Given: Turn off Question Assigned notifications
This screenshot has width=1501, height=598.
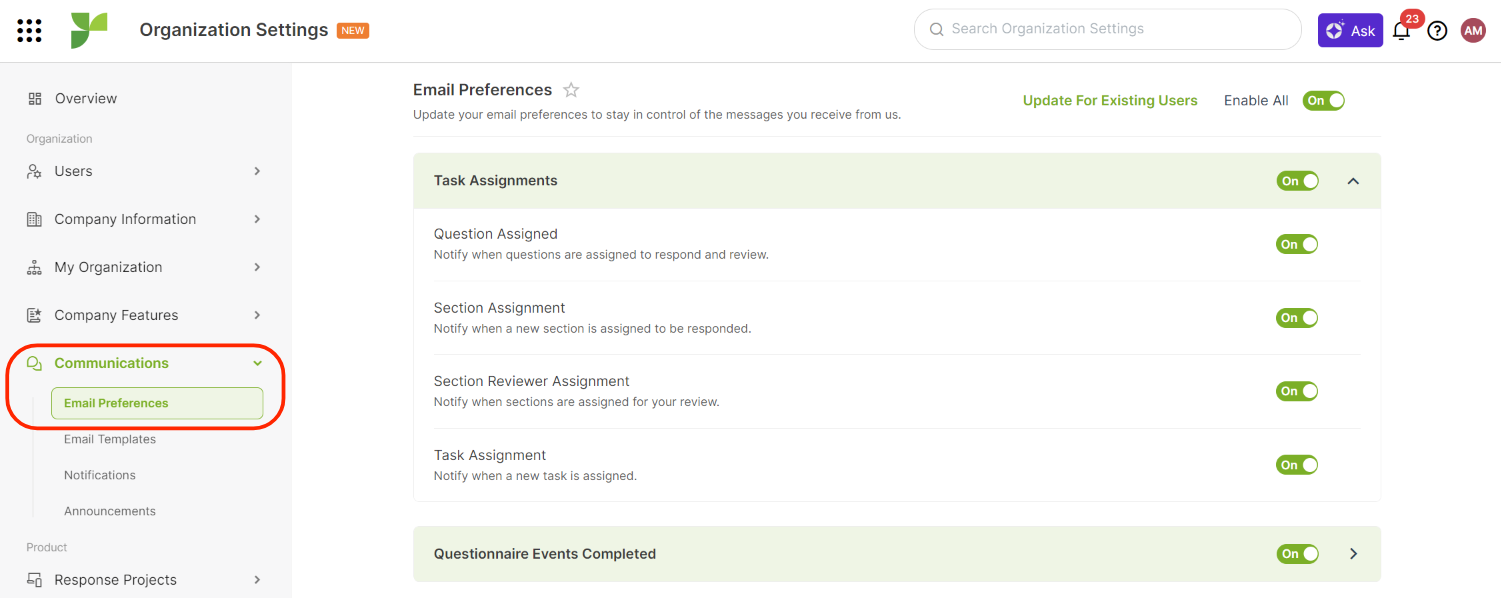Looking at the screenshot, I should click(x=1297, y=244).
